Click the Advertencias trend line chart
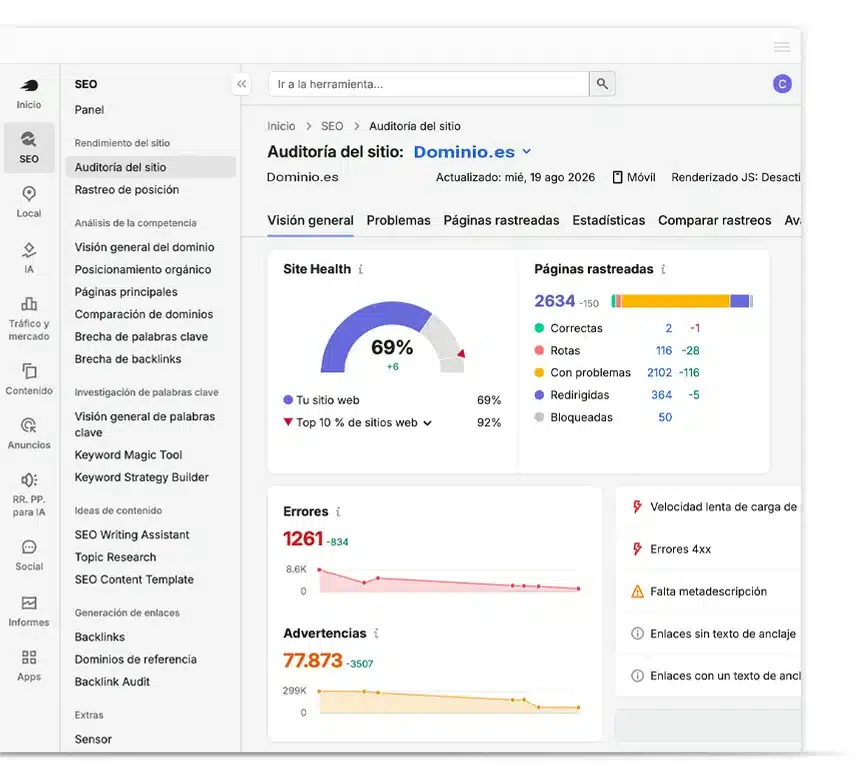Image resolution: width=859 pixels, height=772 pixels. click(449, 702)
